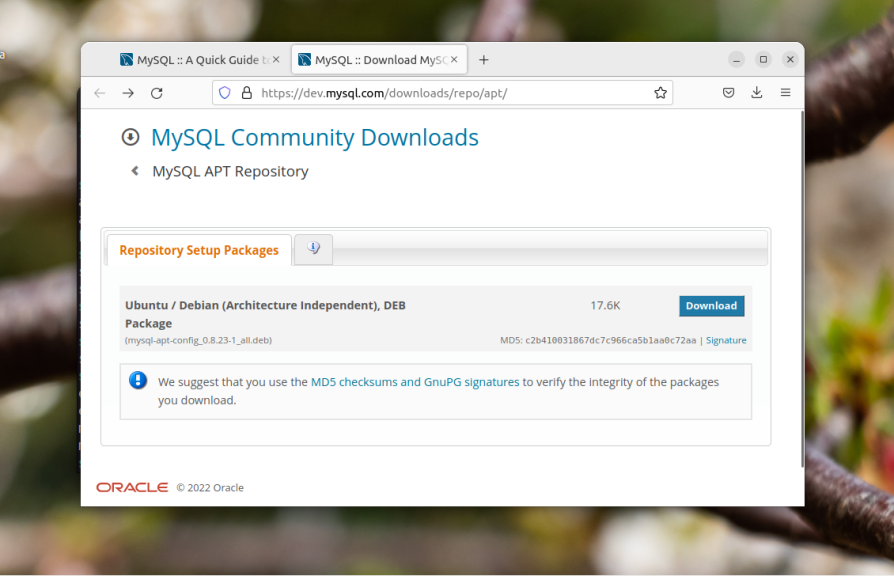Image resolution: width=894 pixels, height=576 pixels.
Task: Click the browser back arrow
Action: click(x=99, y=93)
